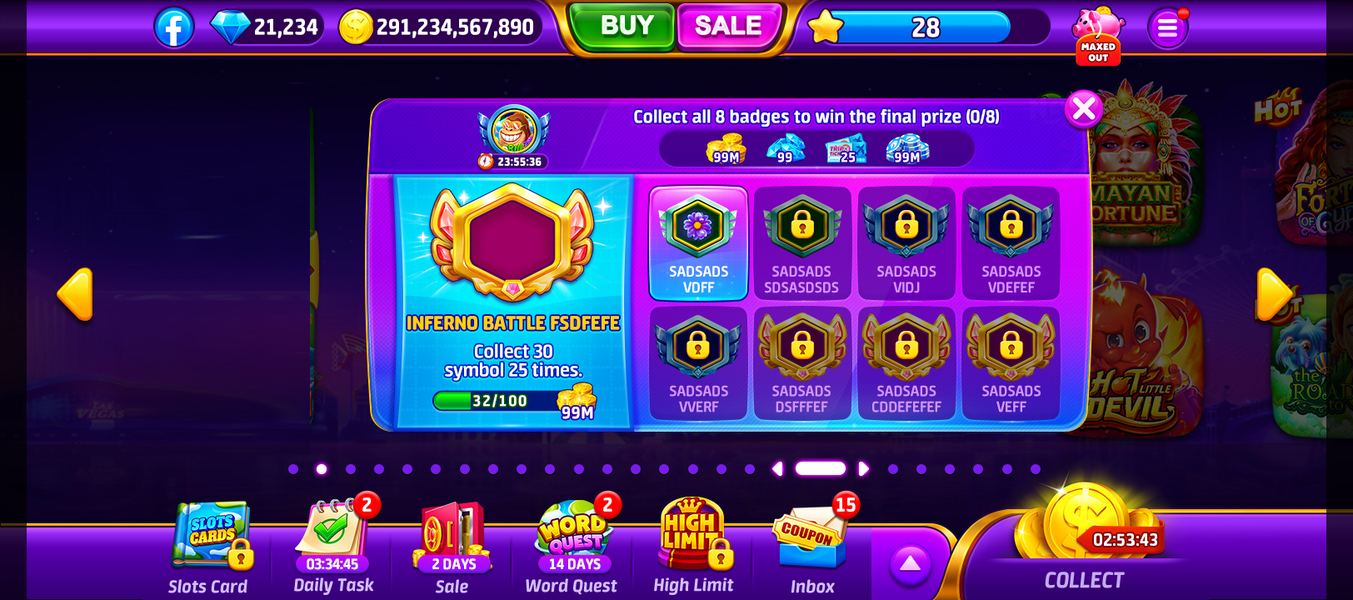Open the Inbox coupon box
The image size is (1353, 600).
click(812, 546)
